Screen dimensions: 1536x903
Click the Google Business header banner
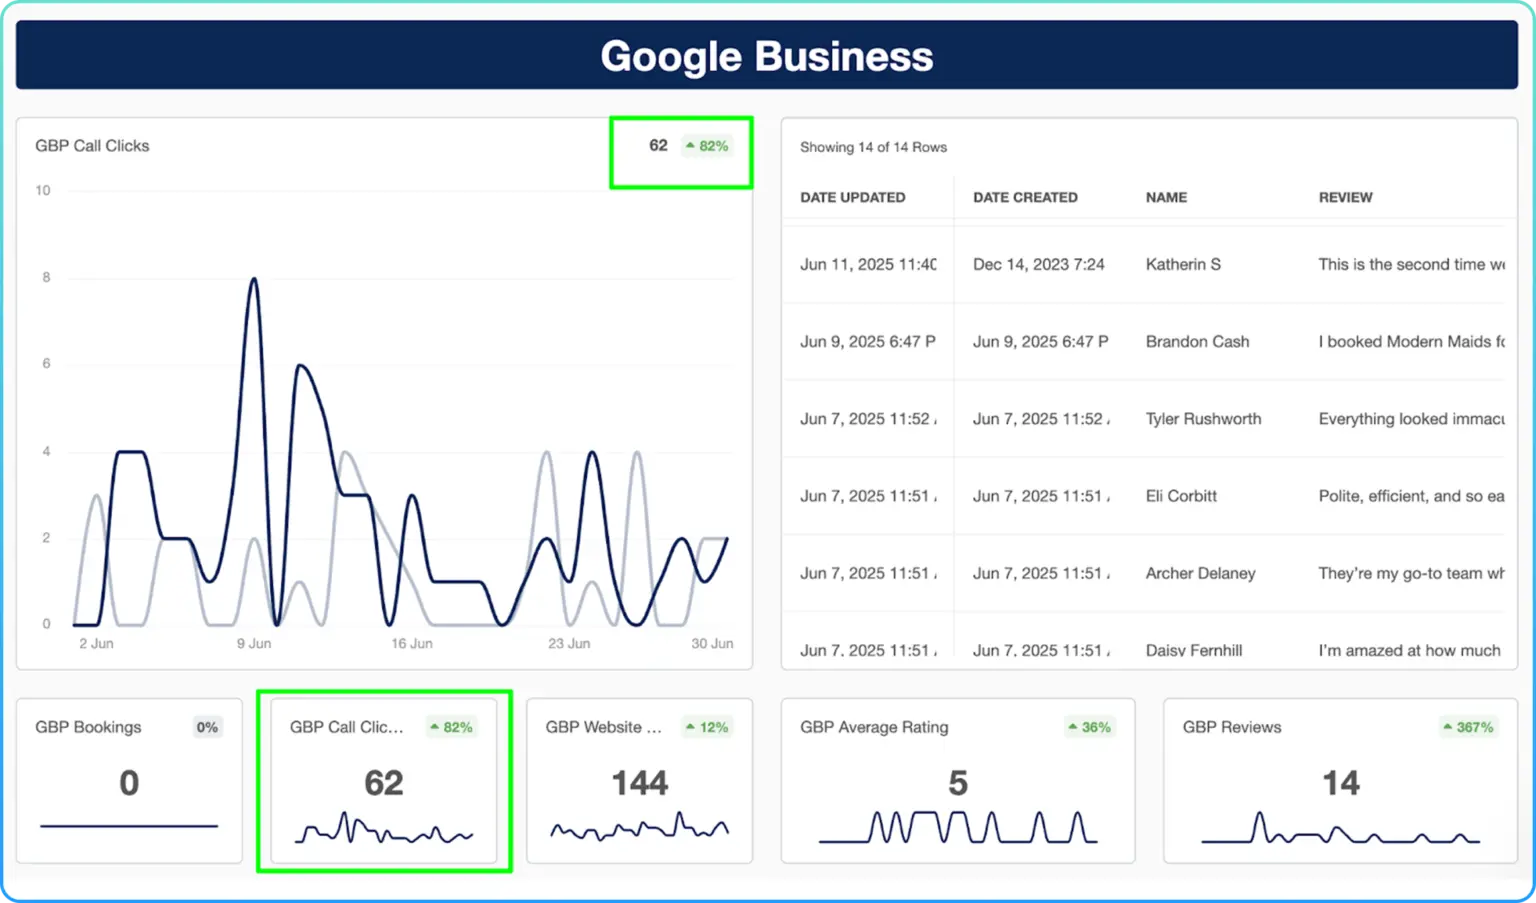point(767,56)
